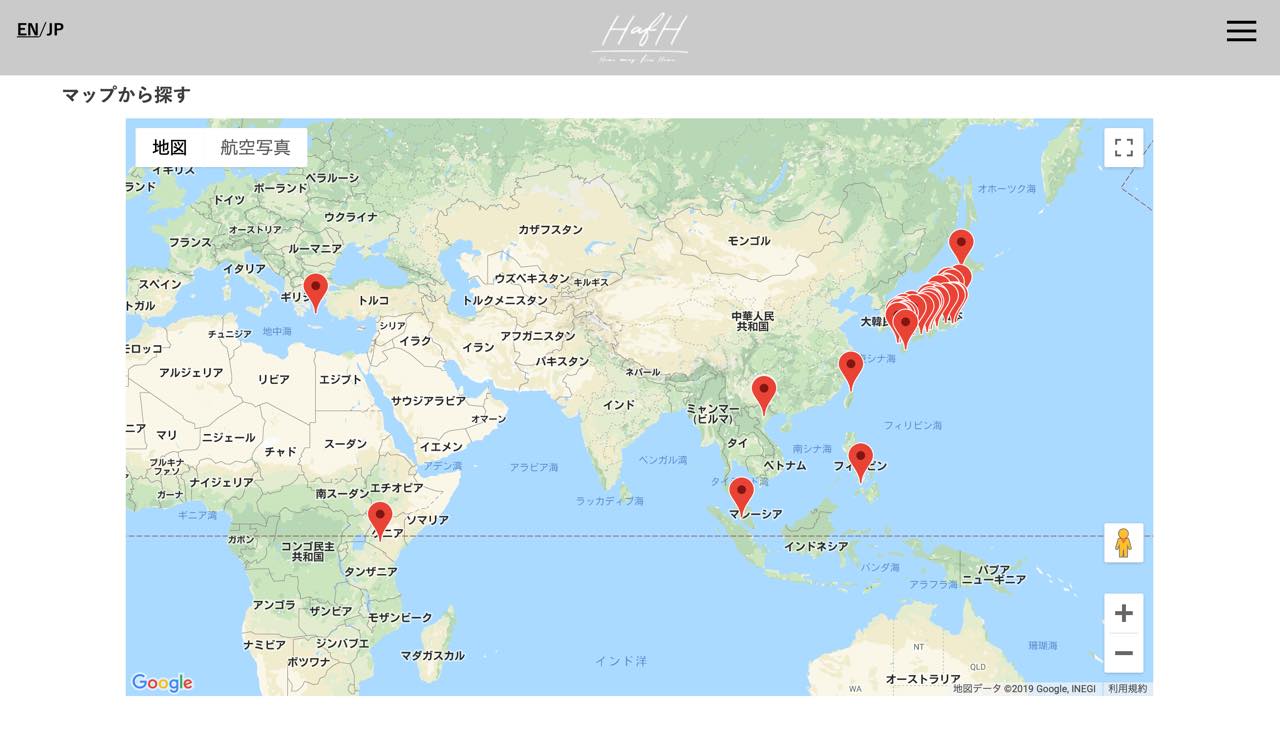This screenshot has width=1280, height=751.
Task: Zoom in on the map
Action: coord(1123,613)
